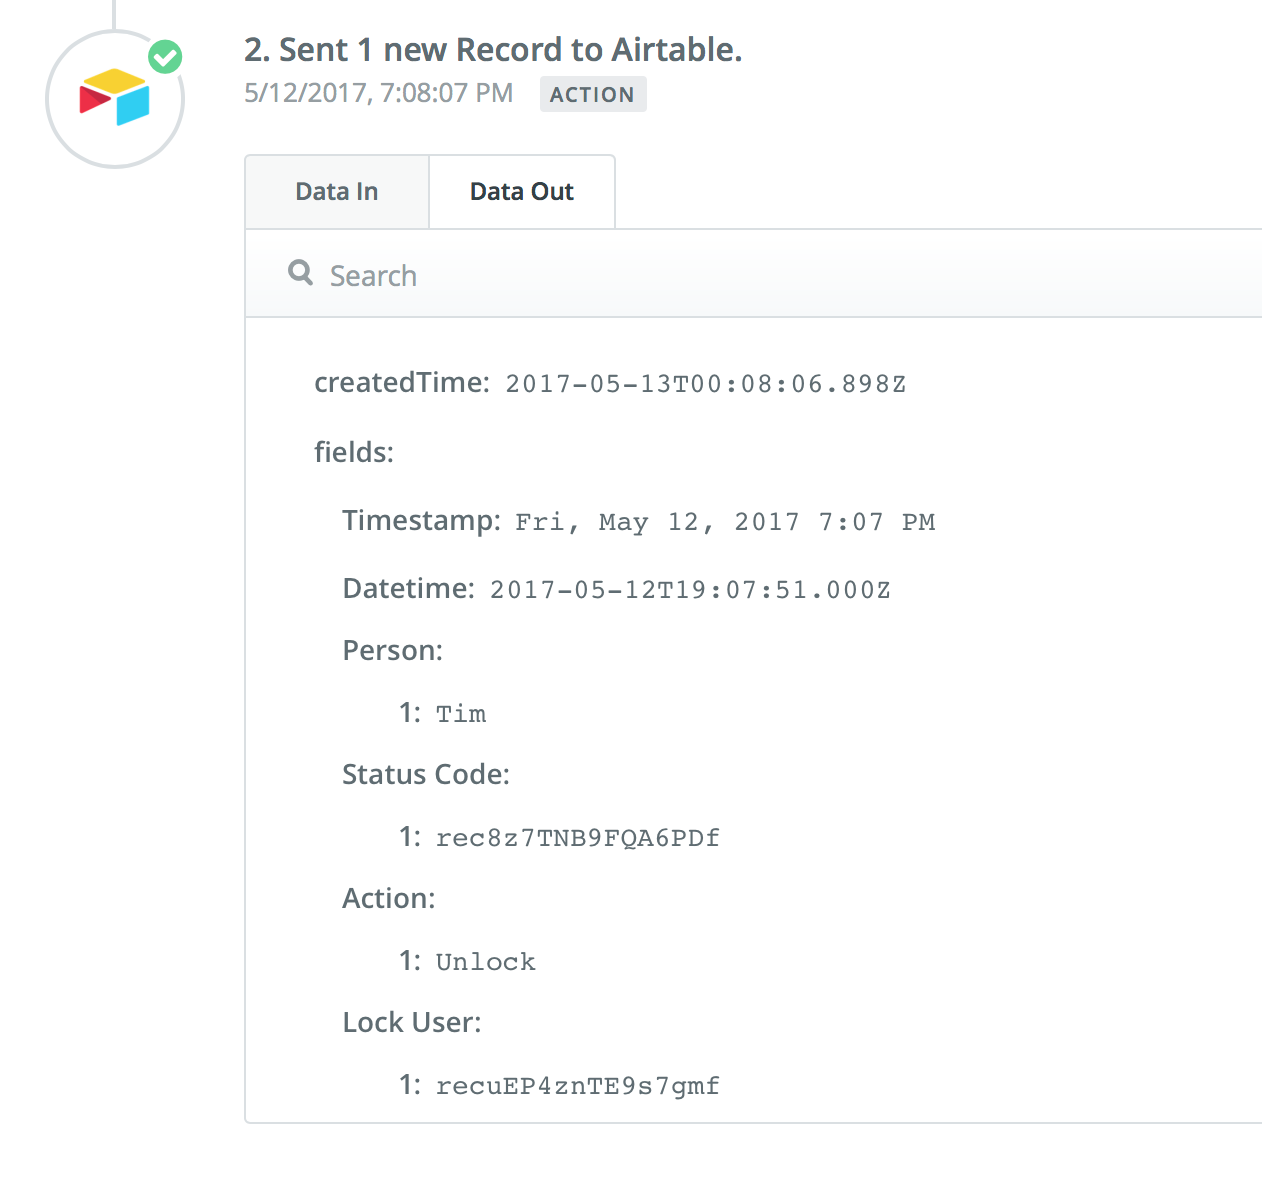Select Lock User record ID recuEP4znTE9s7gmf
Screen dimensions: 1262x1204
pos(578,1086)
